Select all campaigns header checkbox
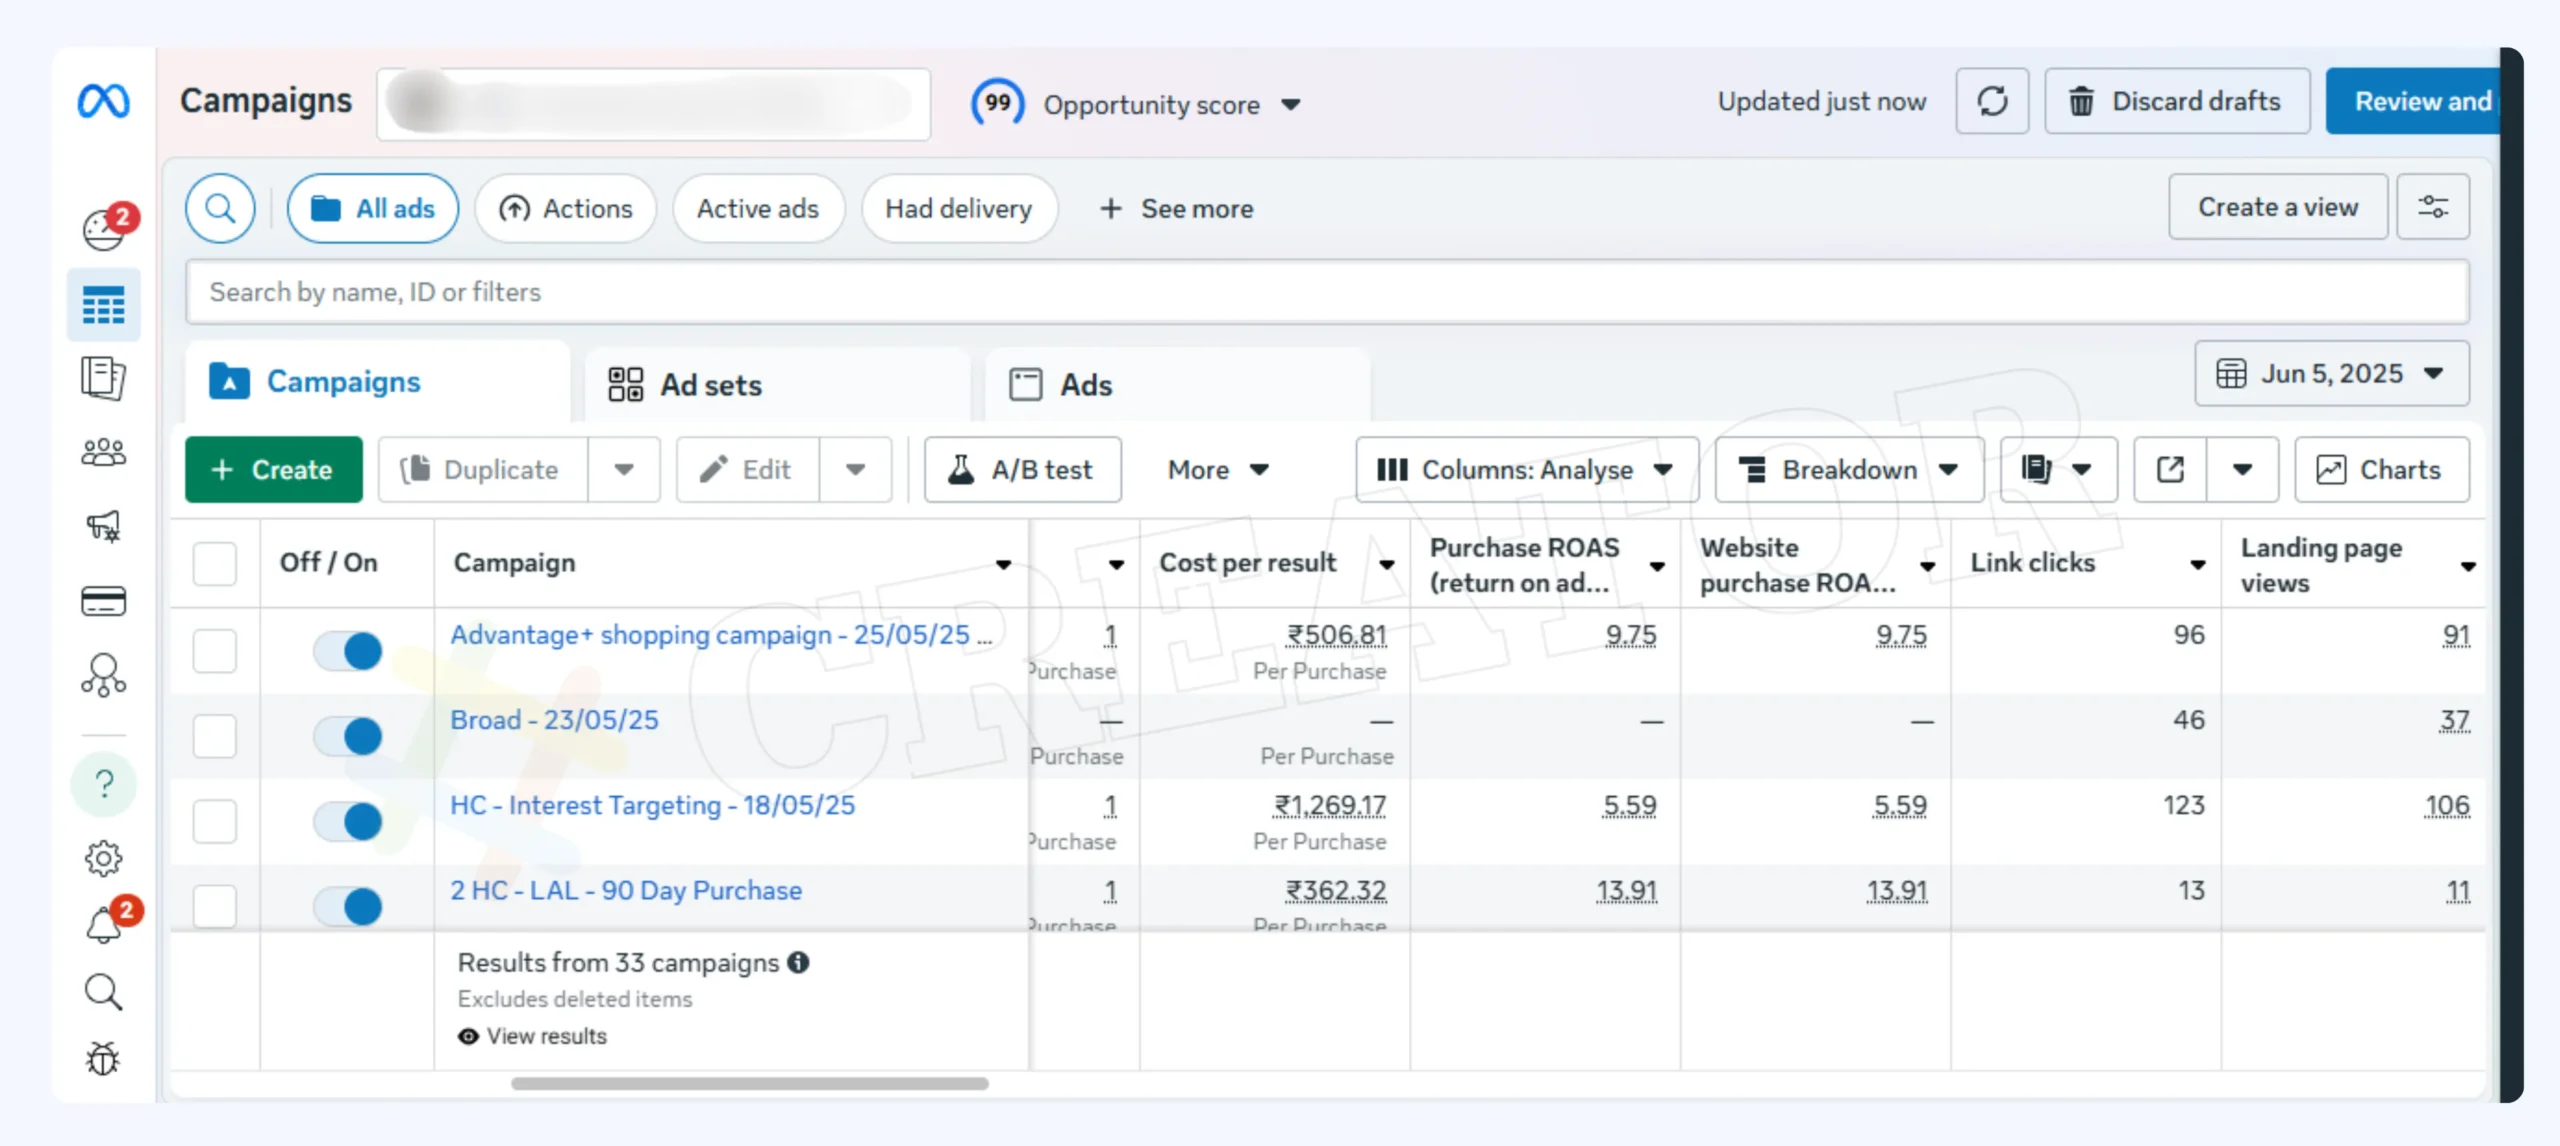The width and height of the screenshot is (2560, 1146). tap(215, 563)
